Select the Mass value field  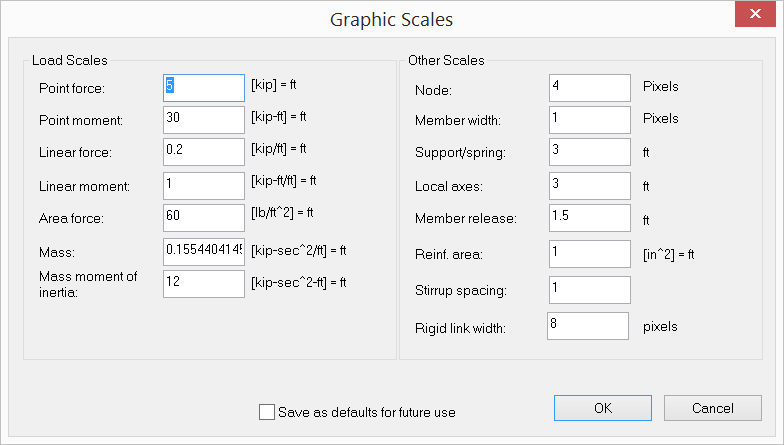click(x=204, y=250)
